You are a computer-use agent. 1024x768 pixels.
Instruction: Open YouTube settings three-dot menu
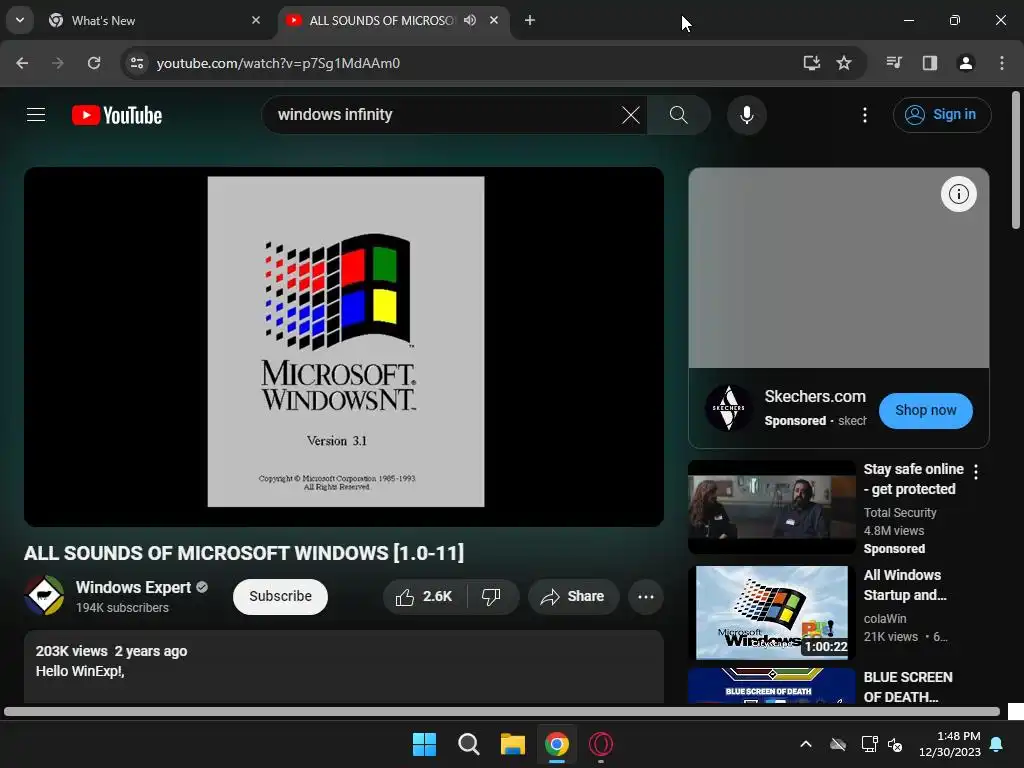[865, 115]
